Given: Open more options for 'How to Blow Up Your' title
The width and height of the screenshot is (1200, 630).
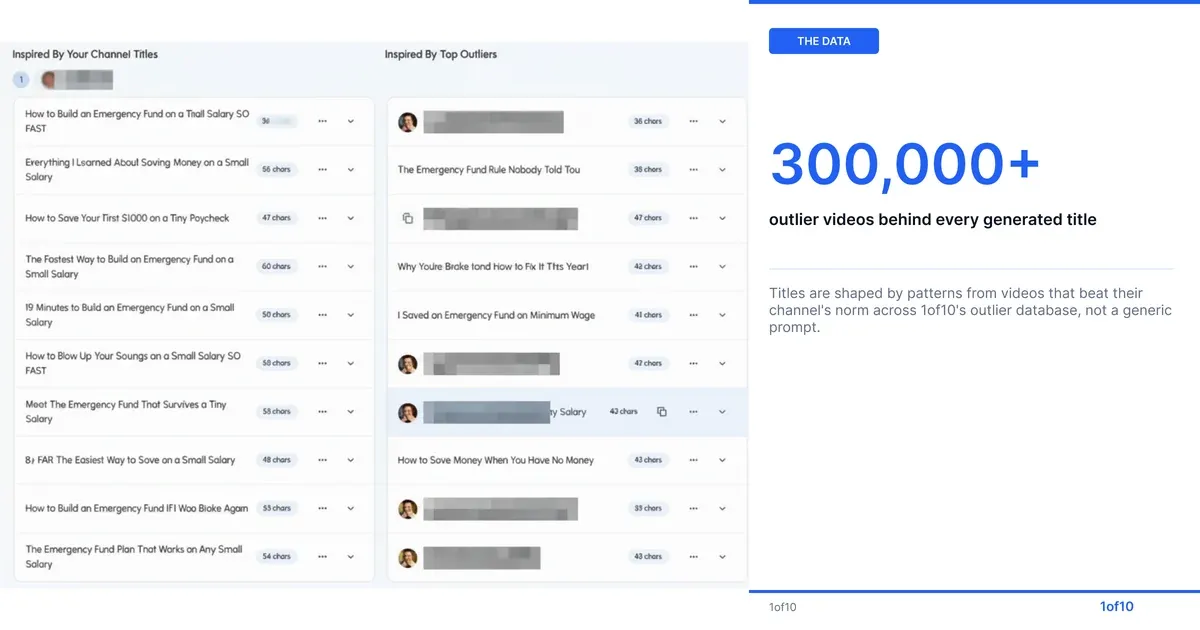Looking at the screenshot, I should tap(322, 363).
